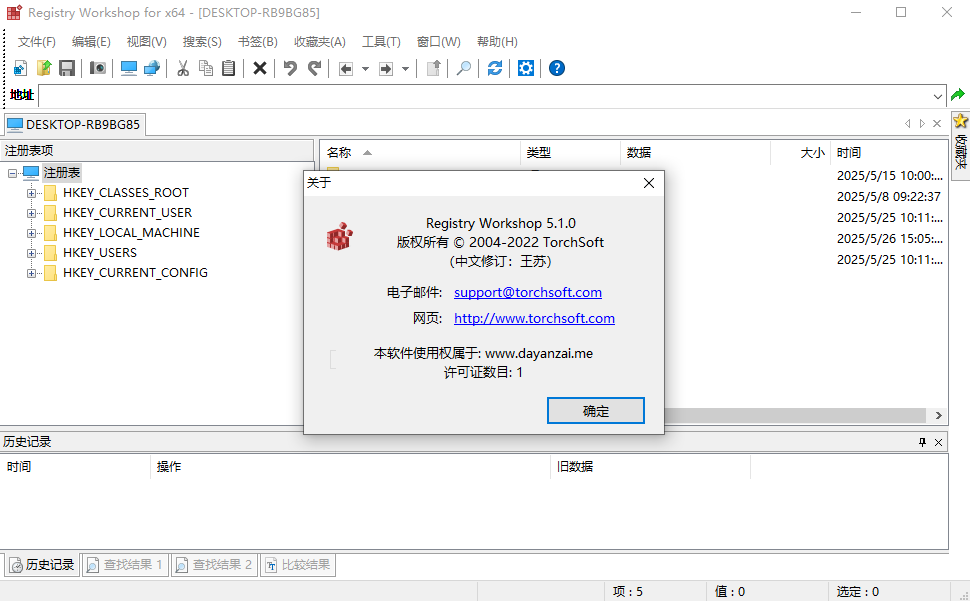970x601 pixels.
Task: Open the 收藏夹(A) menu
Action: [x=320, y=41]
